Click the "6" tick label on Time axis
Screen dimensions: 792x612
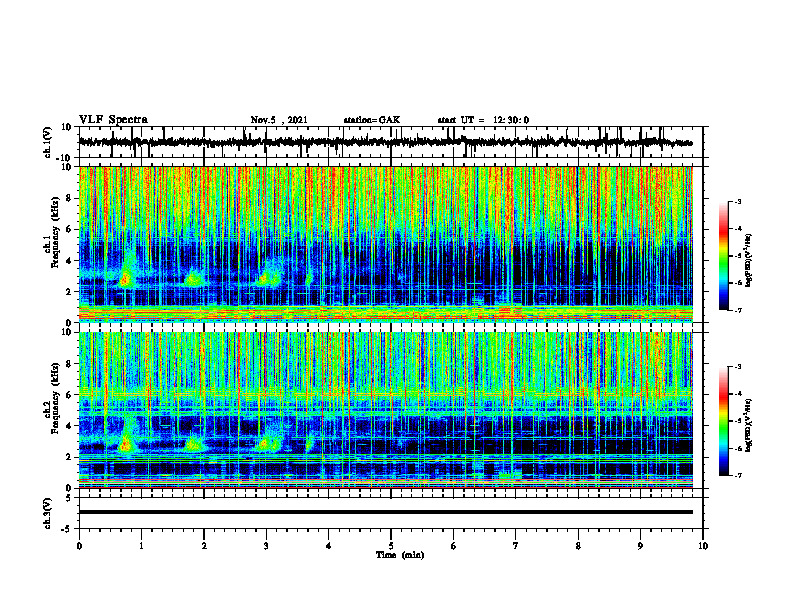click(x=454, y=546)
